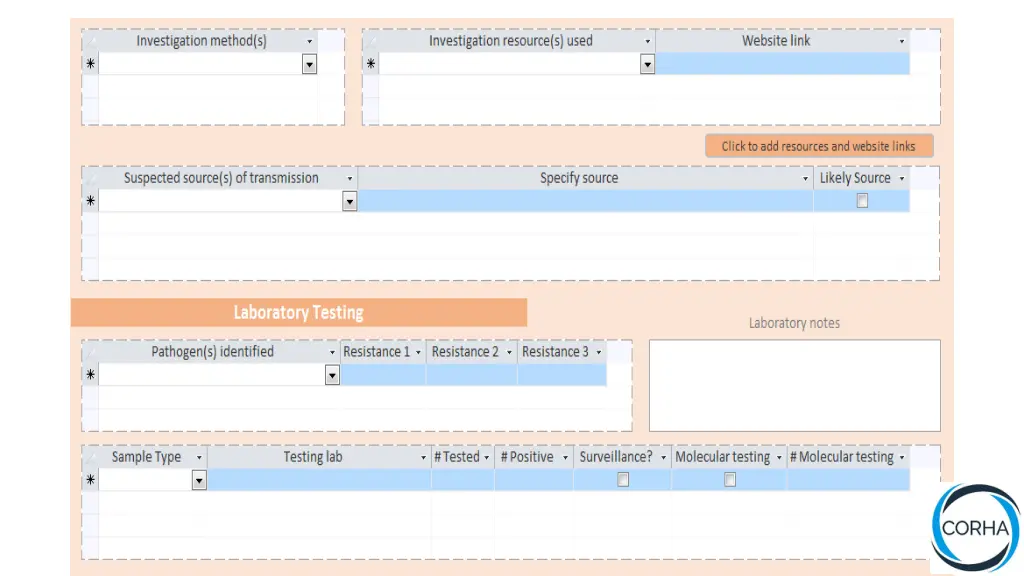Click inside the Laboratory notes text box
Viewport: 1024px width, 576px height.
794,385
